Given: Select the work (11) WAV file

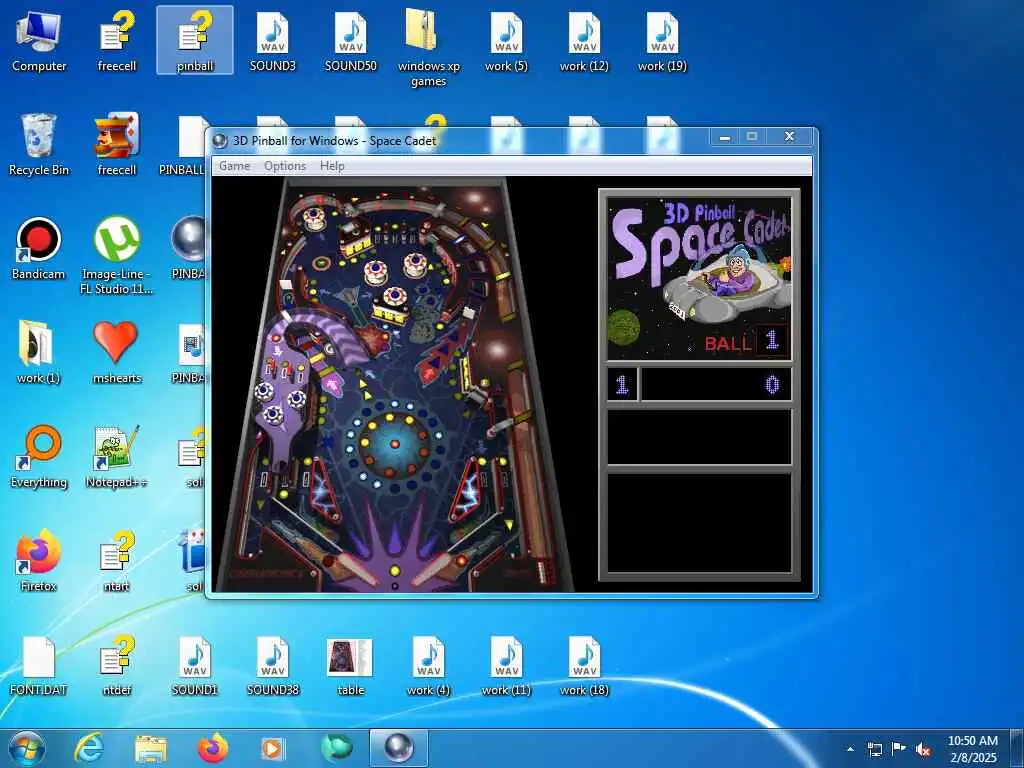Looking at the screenshot, I should tap(506, 665).
